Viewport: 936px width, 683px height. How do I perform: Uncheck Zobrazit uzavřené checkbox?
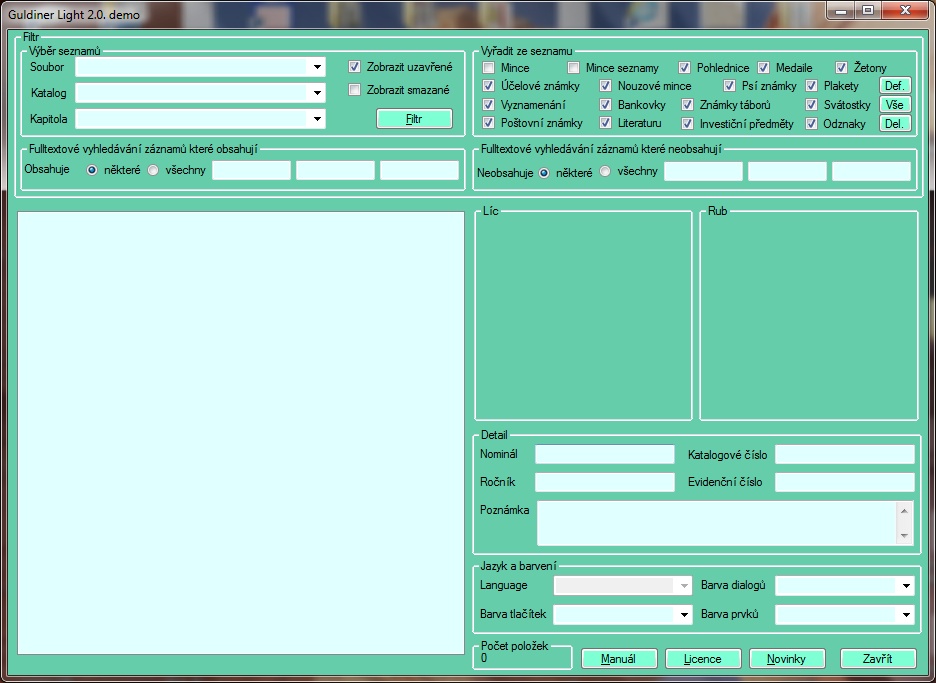click(x=354, y=67)
